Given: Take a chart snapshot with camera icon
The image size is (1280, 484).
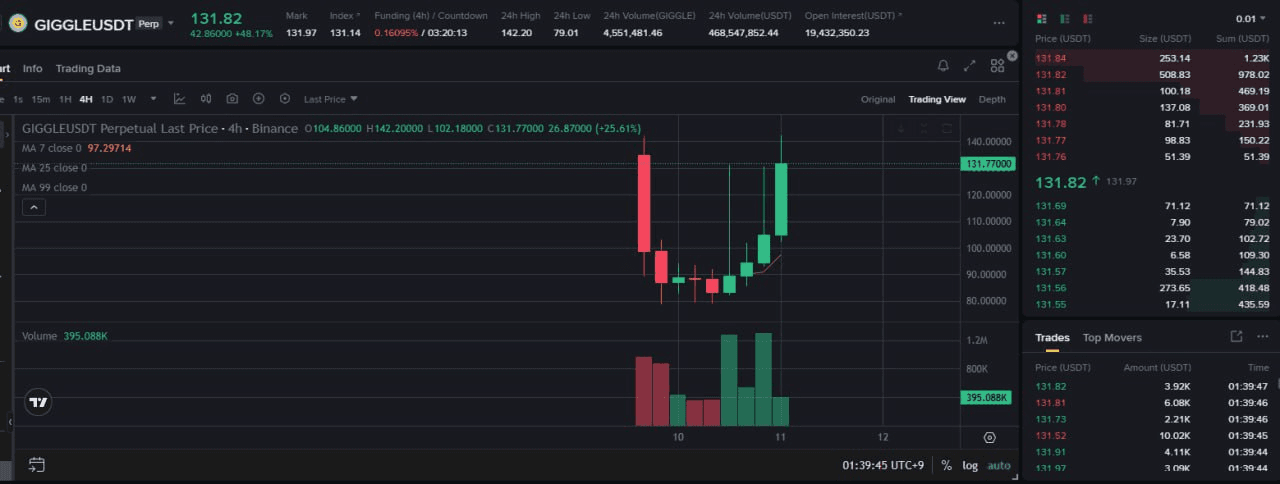Looking at the screenshot, I should [x=232, y=99].
